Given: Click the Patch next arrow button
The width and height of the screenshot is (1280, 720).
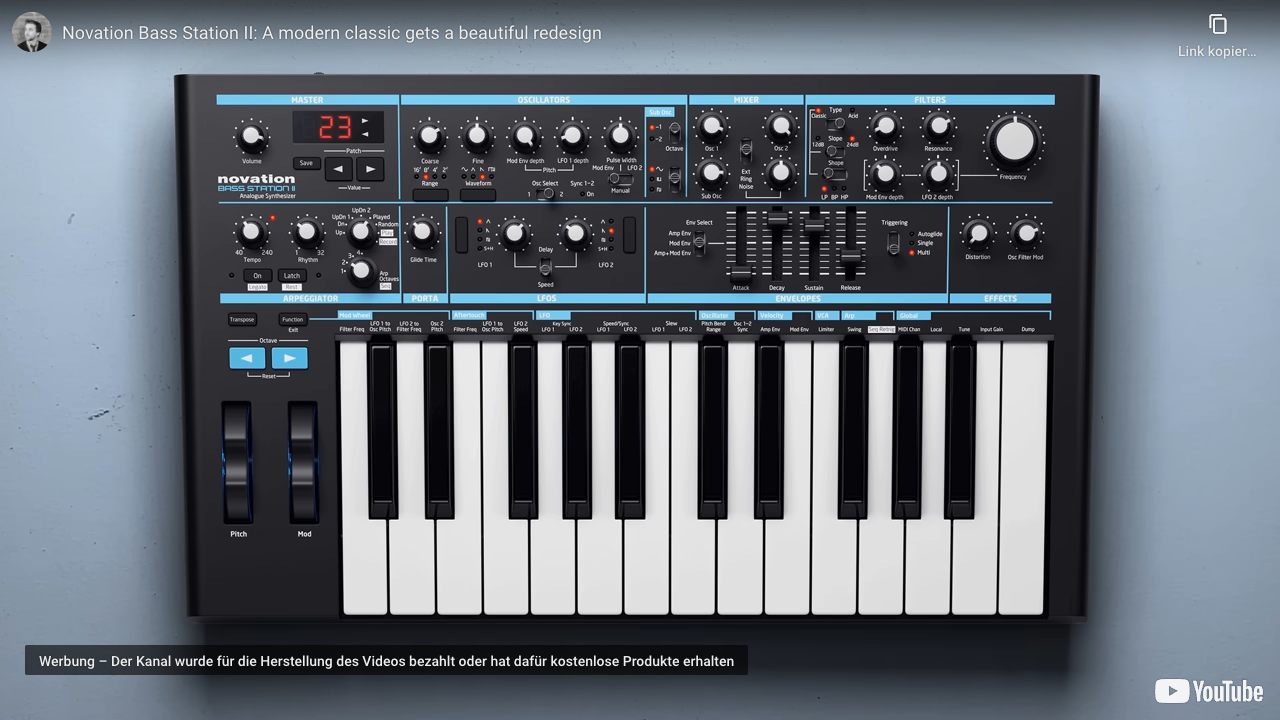Looking at the screenshot, I should click(x=370, y=170).
